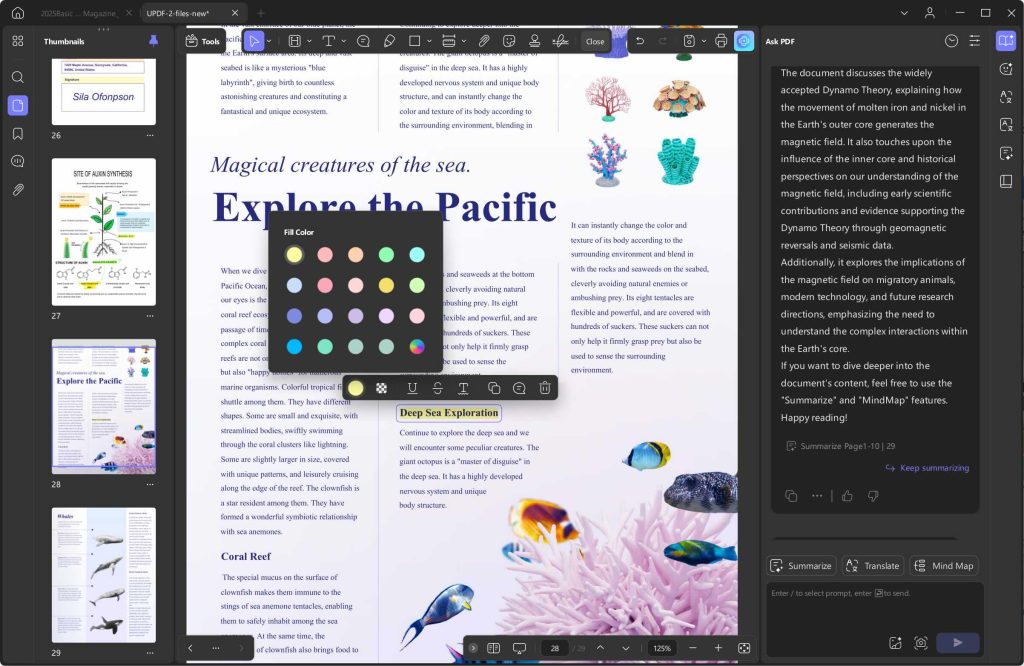The width and height of the screenshot is (1024, 666).
Task: Open the bookmarks panel in the left sidebar
Action: [x=17, y=133]
